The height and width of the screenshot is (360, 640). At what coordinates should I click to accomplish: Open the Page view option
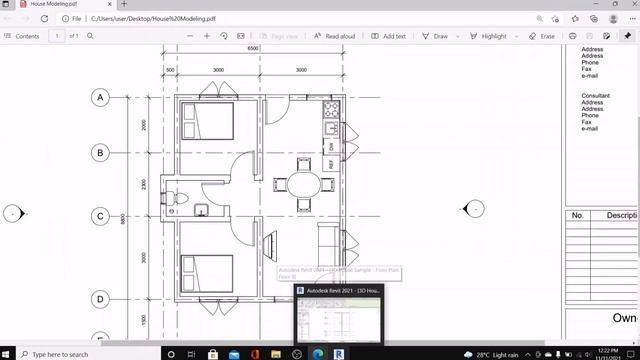(279, 36)
